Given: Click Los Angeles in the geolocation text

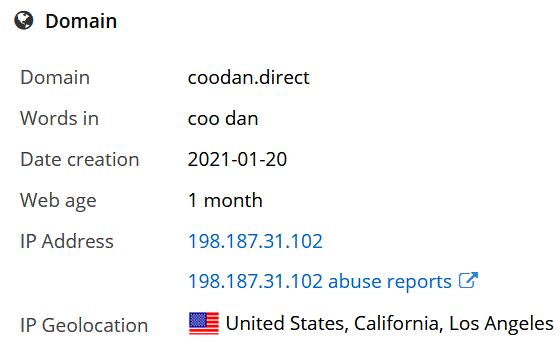Looking at the screenshot, I should (x=501, y=324).
